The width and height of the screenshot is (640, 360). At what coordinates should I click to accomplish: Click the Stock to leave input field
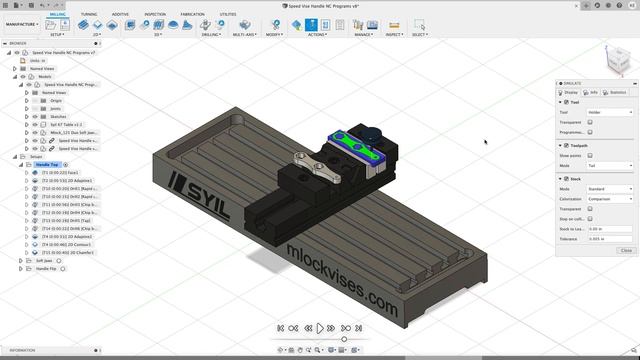click(x=610, y=229)
